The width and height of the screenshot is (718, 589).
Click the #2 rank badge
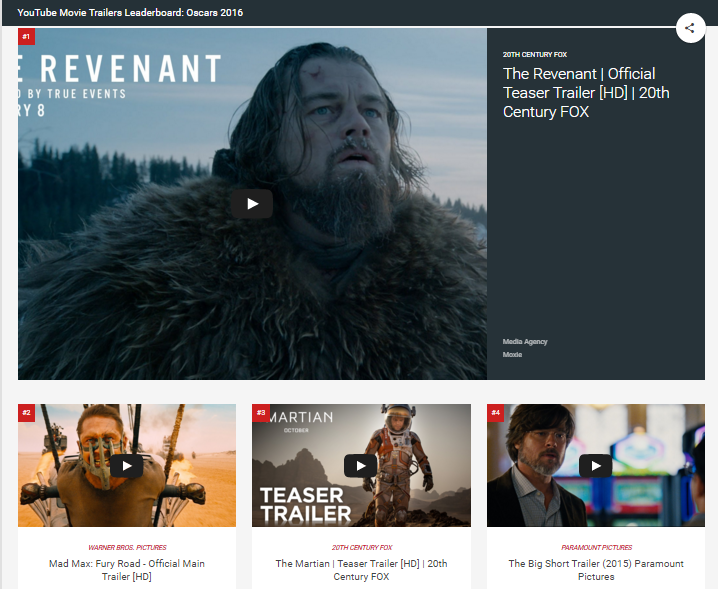click(26, 412)
